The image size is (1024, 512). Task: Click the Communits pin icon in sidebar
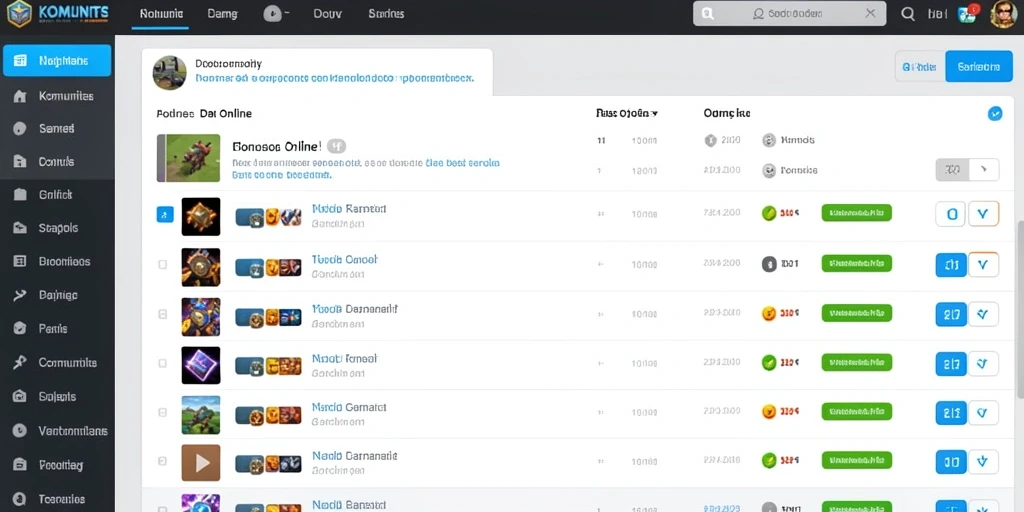click(20, 362)
